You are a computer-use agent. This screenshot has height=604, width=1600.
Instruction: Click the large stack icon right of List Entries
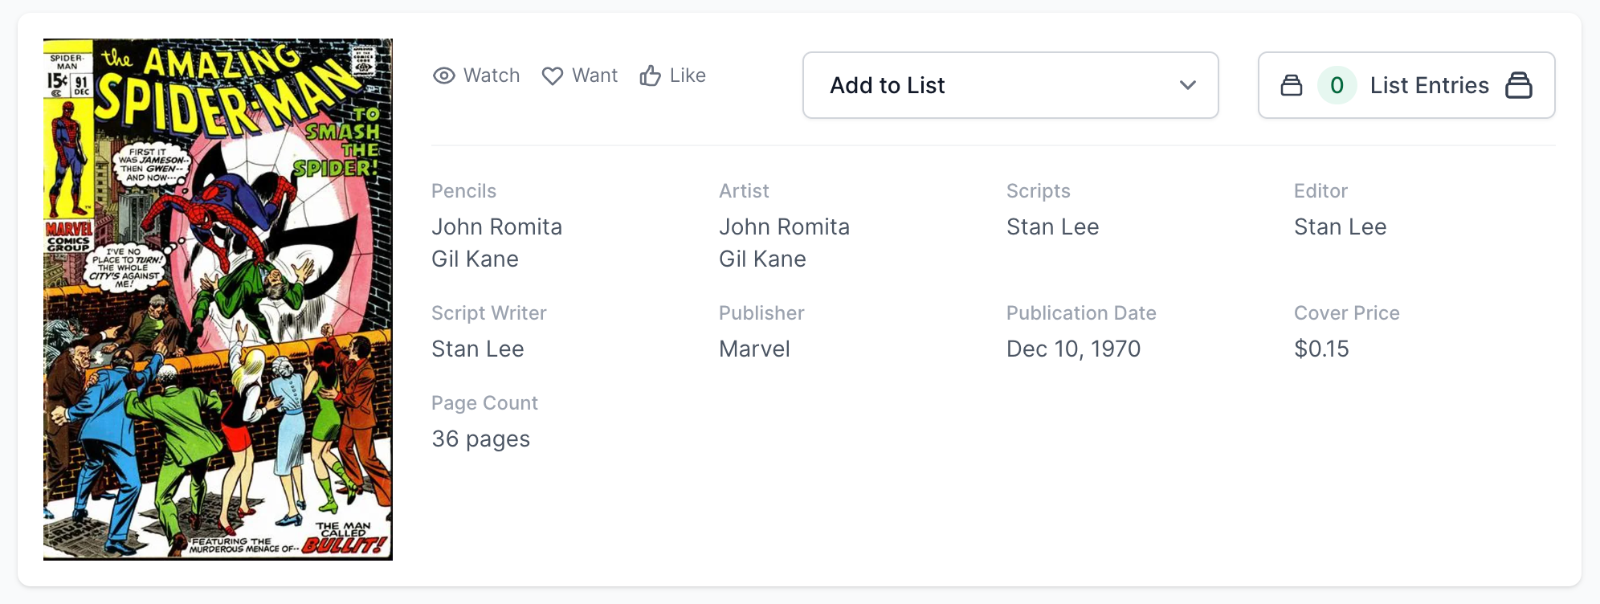pos(1518,86)
